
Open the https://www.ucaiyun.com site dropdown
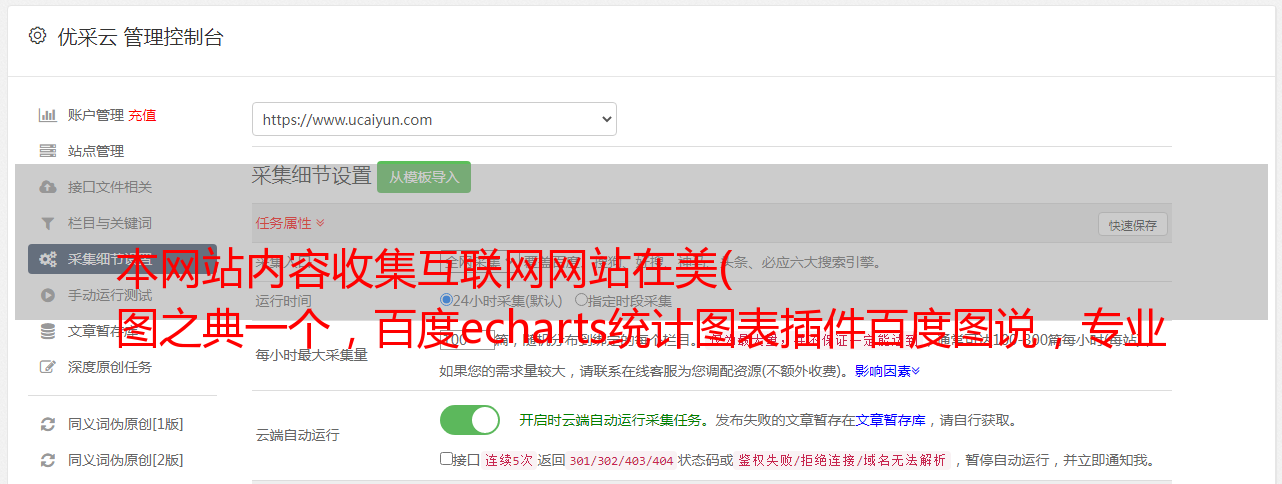click(434, 119)
